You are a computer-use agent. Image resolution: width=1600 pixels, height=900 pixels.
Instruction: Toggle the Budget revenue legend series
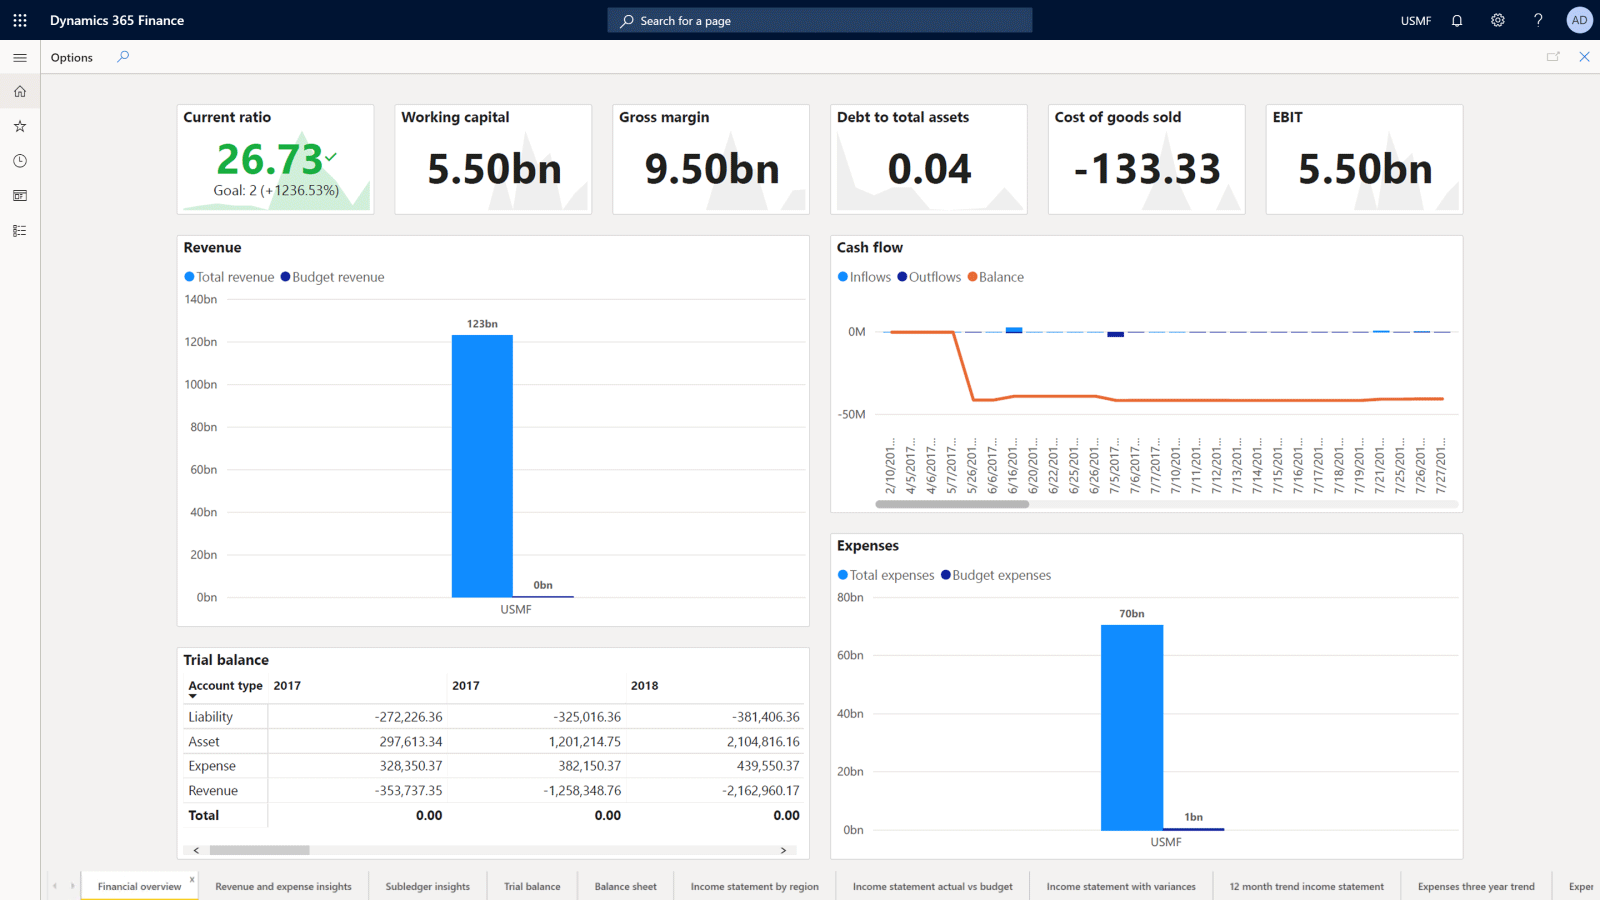pos(332,277)
